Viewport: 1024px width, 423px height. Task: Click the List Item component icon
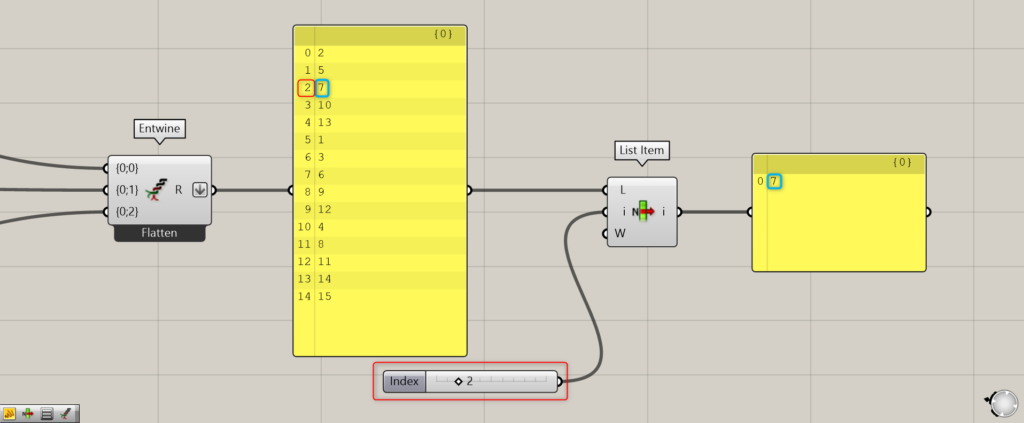point(643,211)
